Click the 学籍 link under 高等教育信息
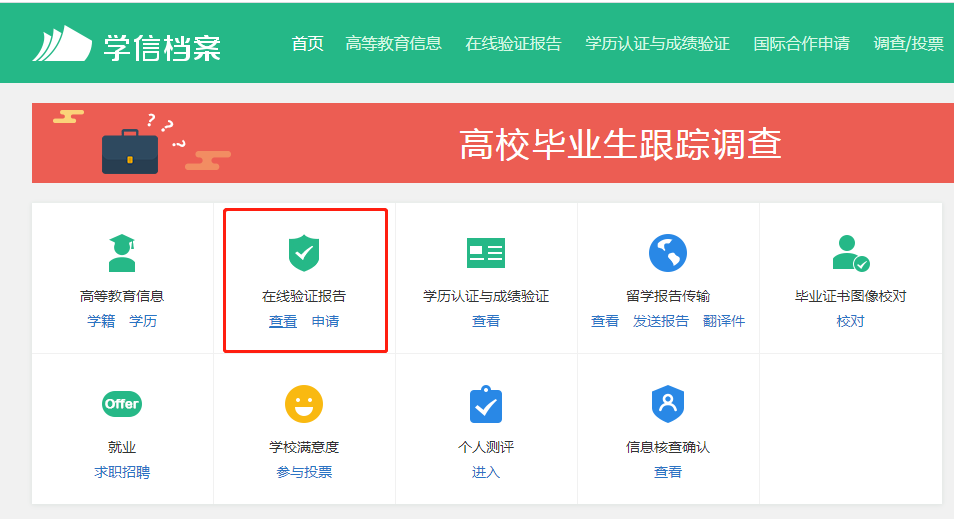 (x=101, y=321)
